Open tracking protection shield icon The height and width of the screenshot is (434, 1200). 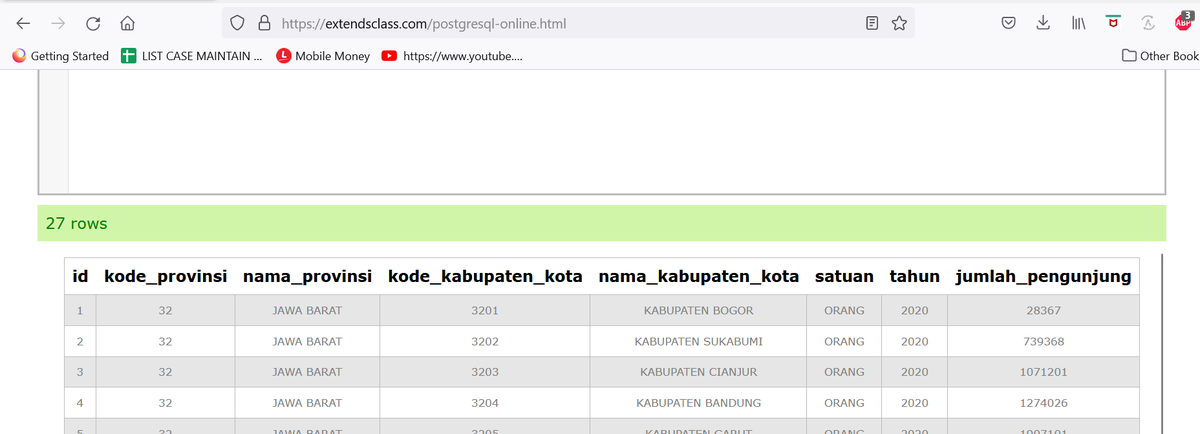point(238,23)
